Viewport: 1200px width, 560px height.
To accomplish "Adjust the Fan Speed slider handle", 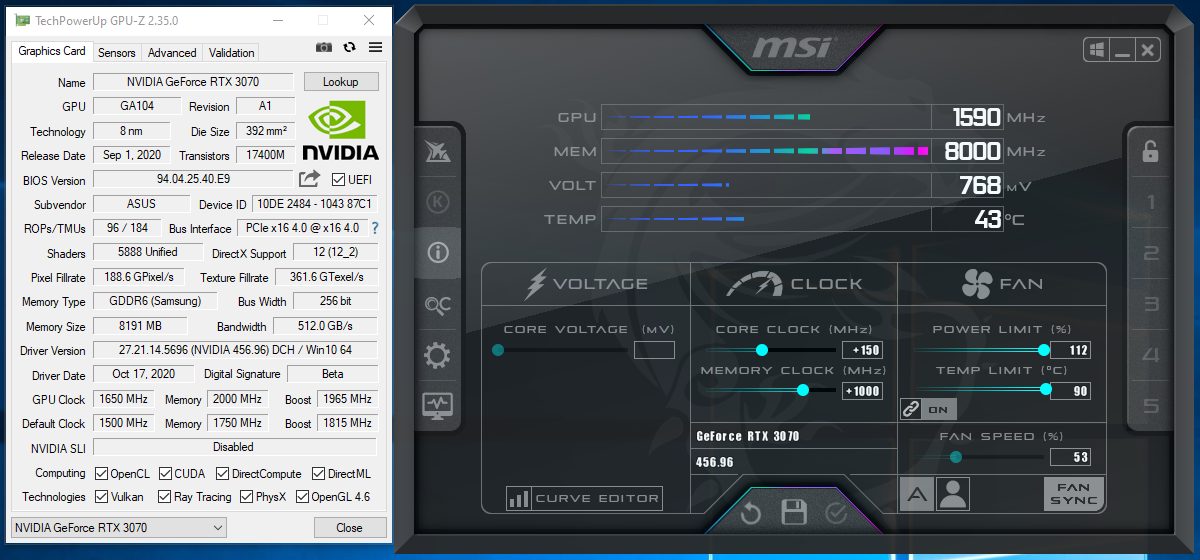I will coord(956,457).
